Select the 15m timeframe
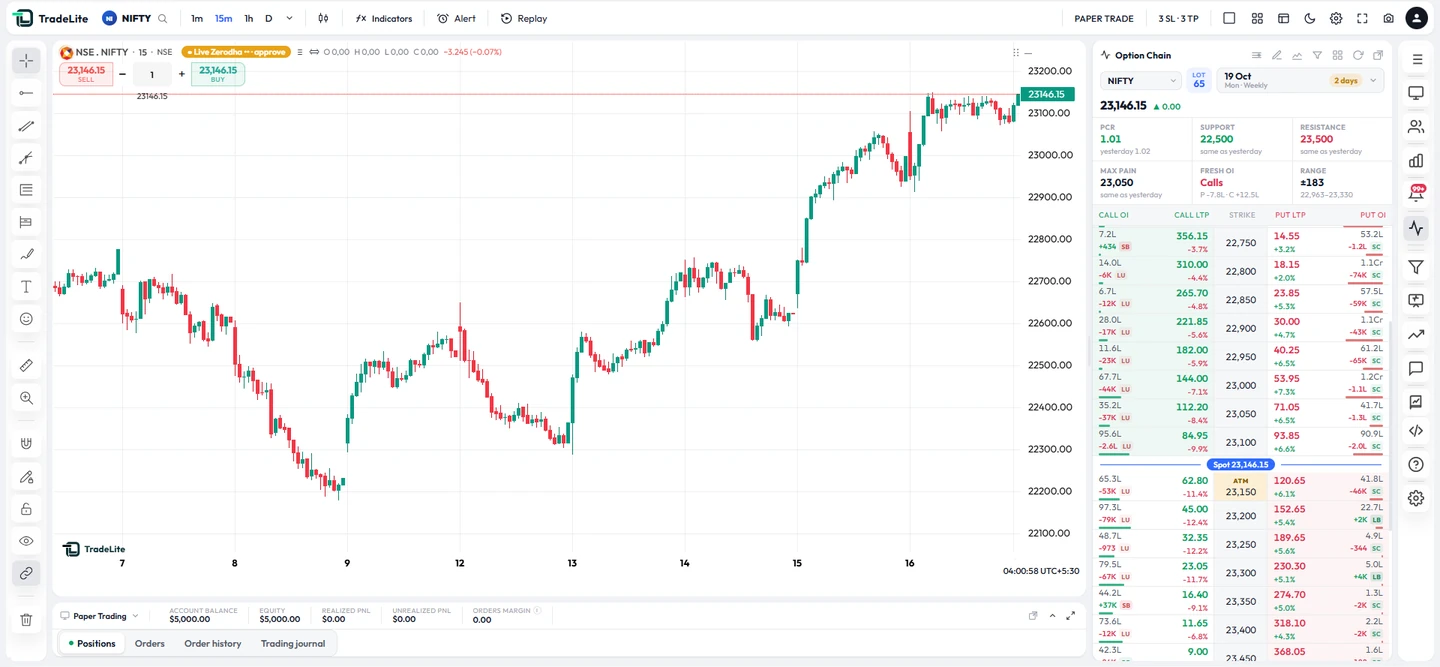The width and height of the screenshot is (1440, 667). coord(224,18)
